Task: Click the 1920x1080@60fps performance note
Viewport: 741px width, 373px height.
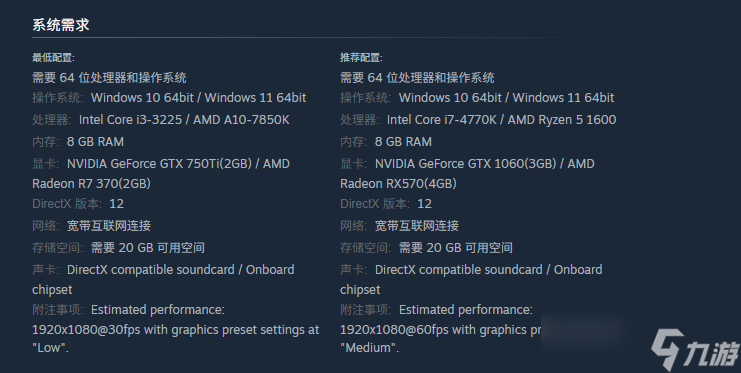Action: coord(440,330)
